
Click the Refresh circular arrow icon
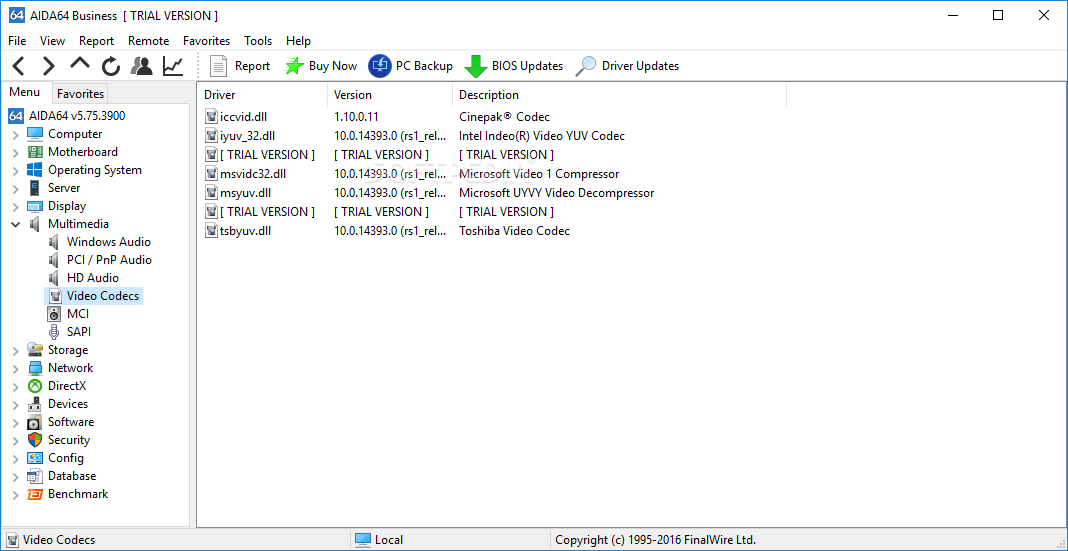pos(111,66)
